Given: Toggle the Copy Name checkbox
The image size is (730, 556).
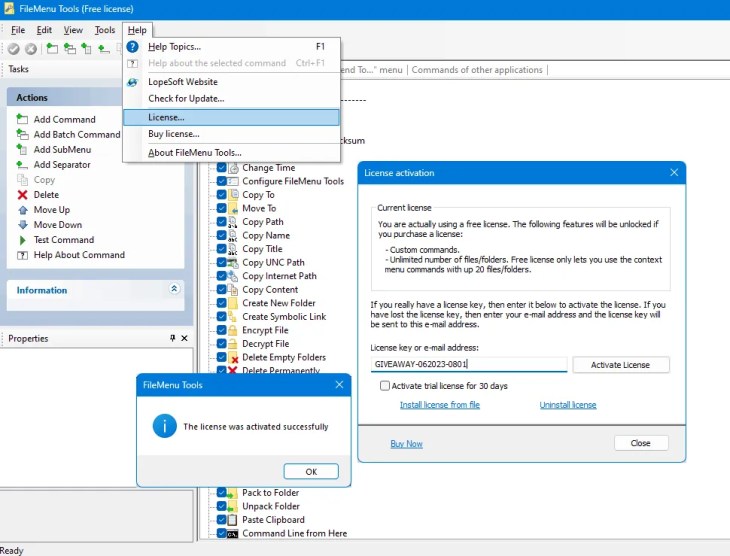Looking at the screenshot, I should (222, 235).
